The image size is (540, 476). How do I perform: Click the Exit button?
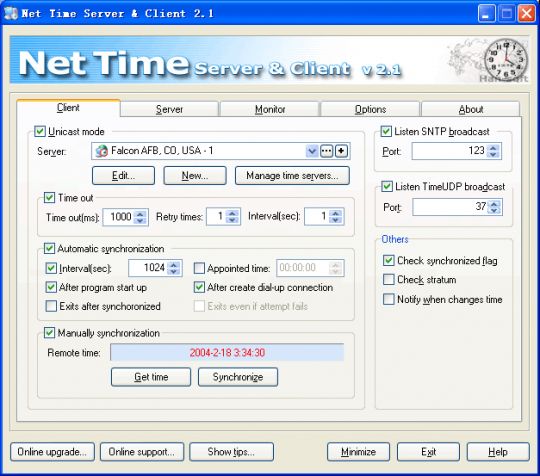(428, 452)
